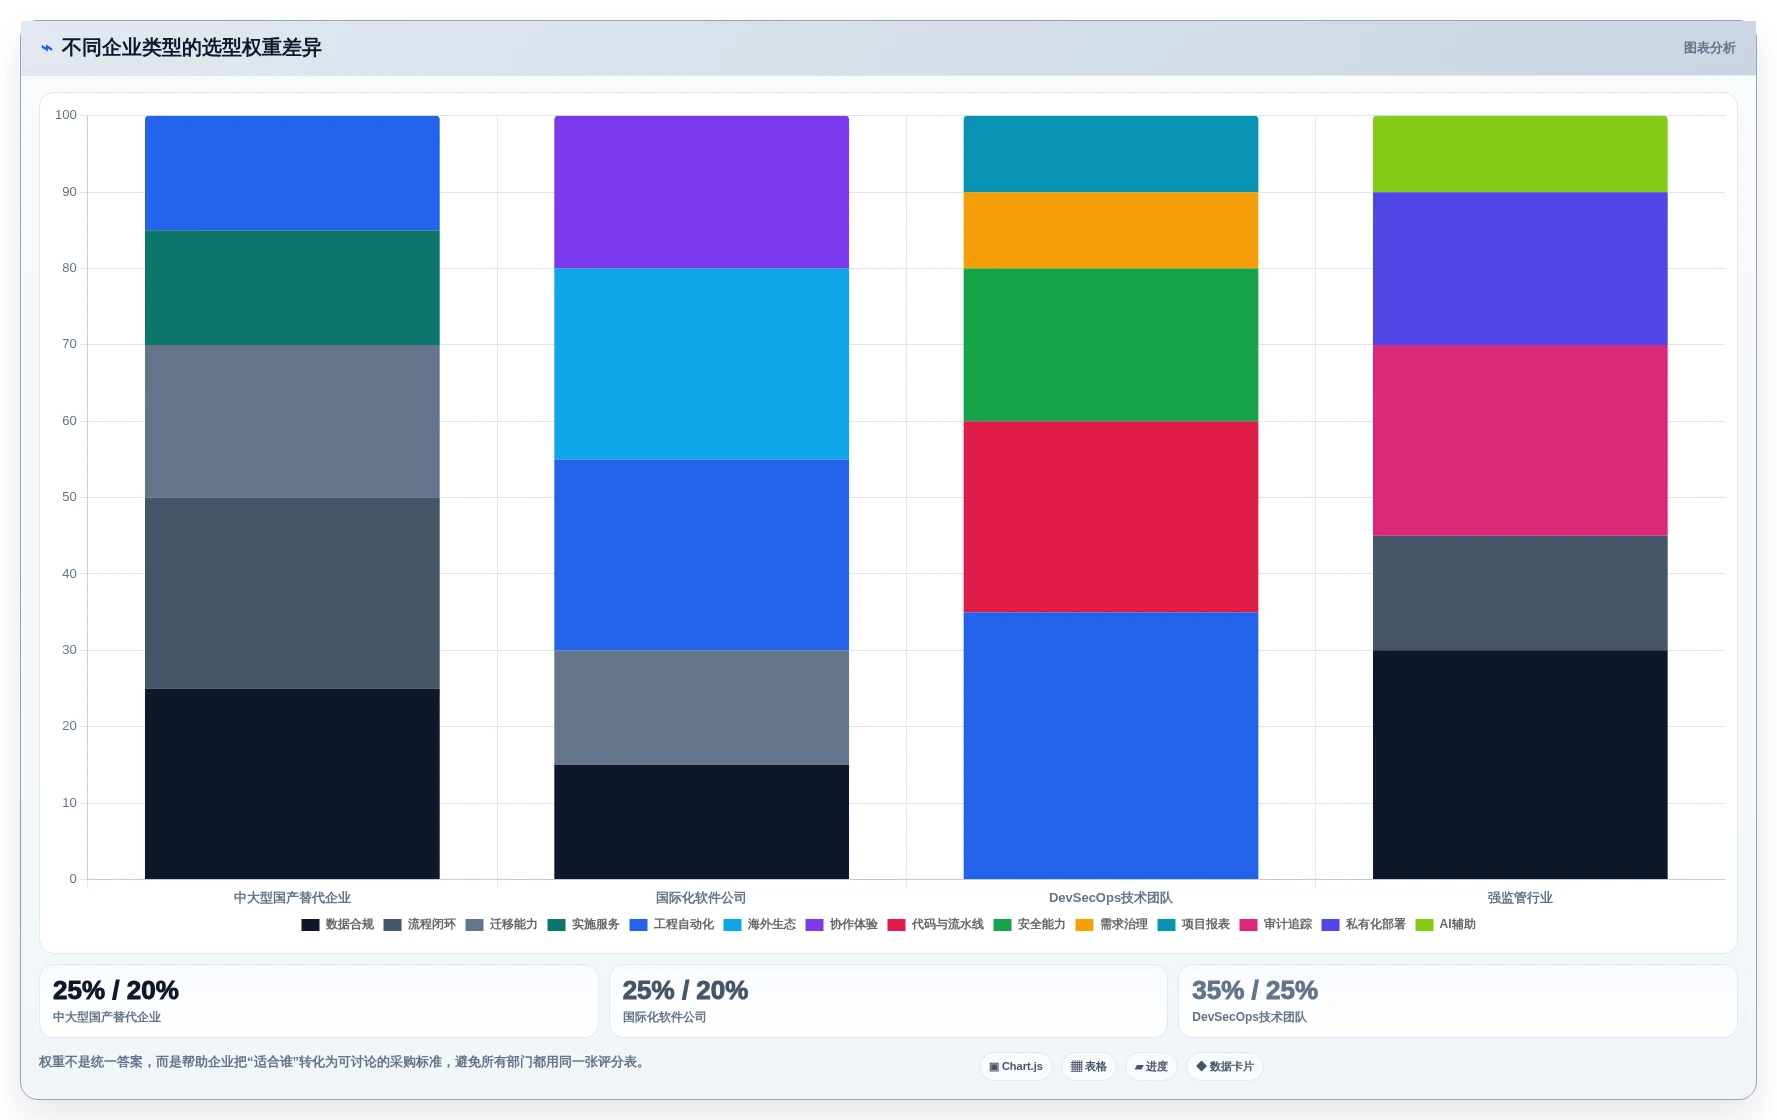Hide the 安全能力 dataset via legend
1777x1120 pixels.
coord(1029,925)
